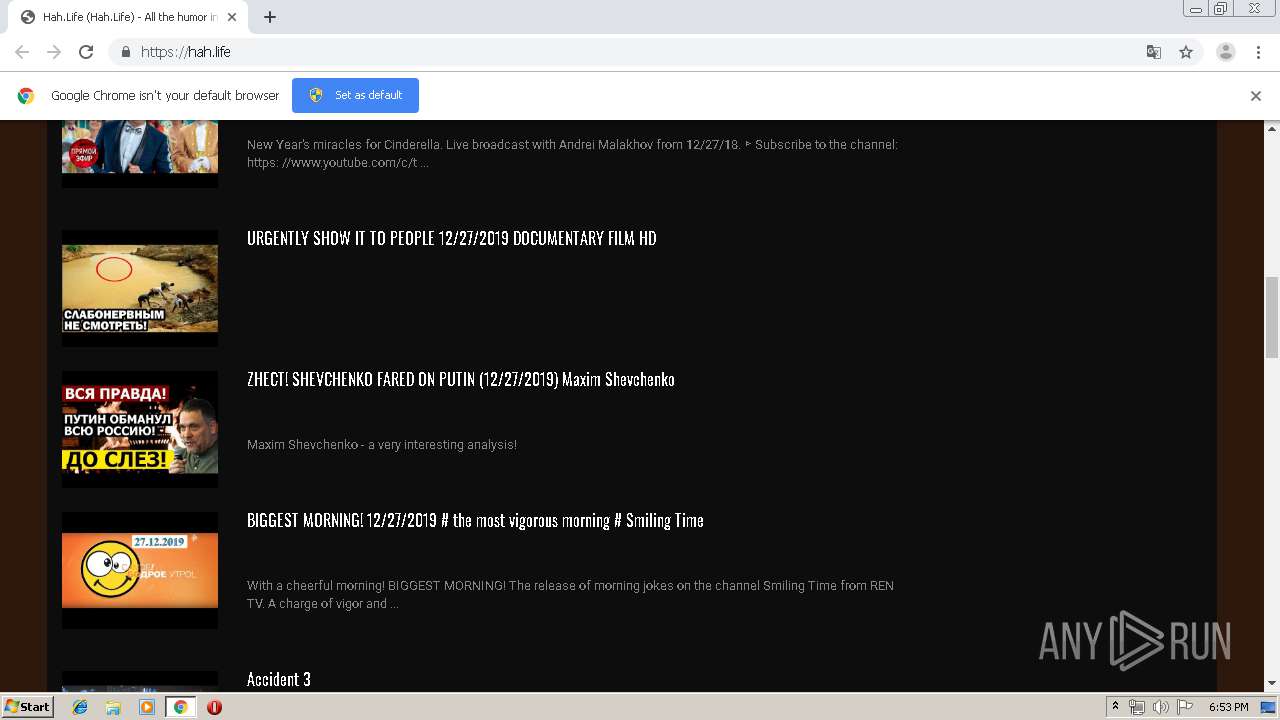Click the 'New Year's miracles for Cinderella' description
The image size is (1280, 720).
click(x=572, y=153)
